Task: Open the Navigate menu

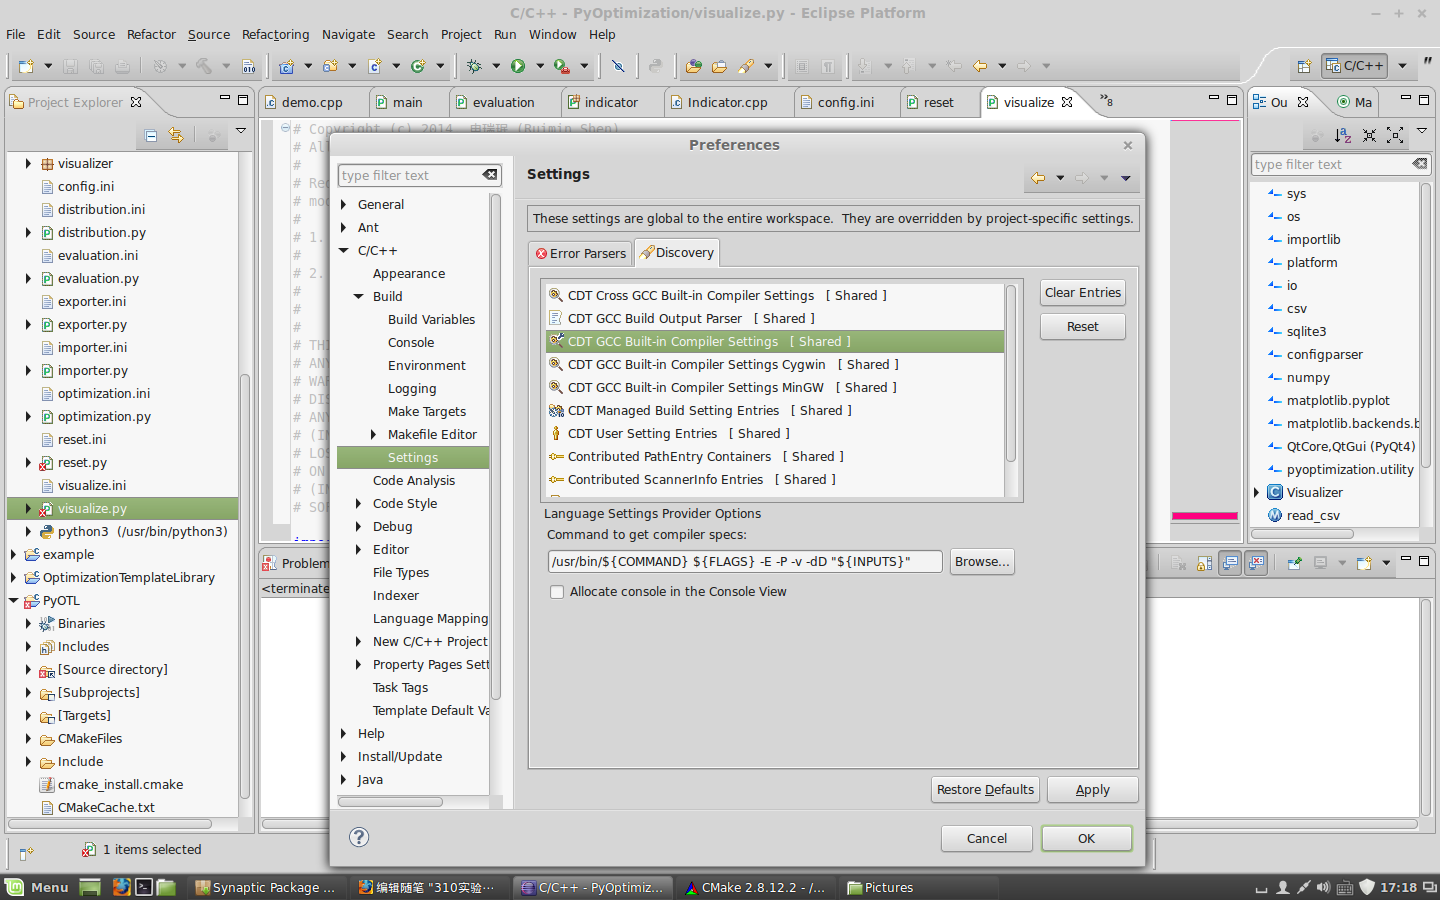Action: 348,34
